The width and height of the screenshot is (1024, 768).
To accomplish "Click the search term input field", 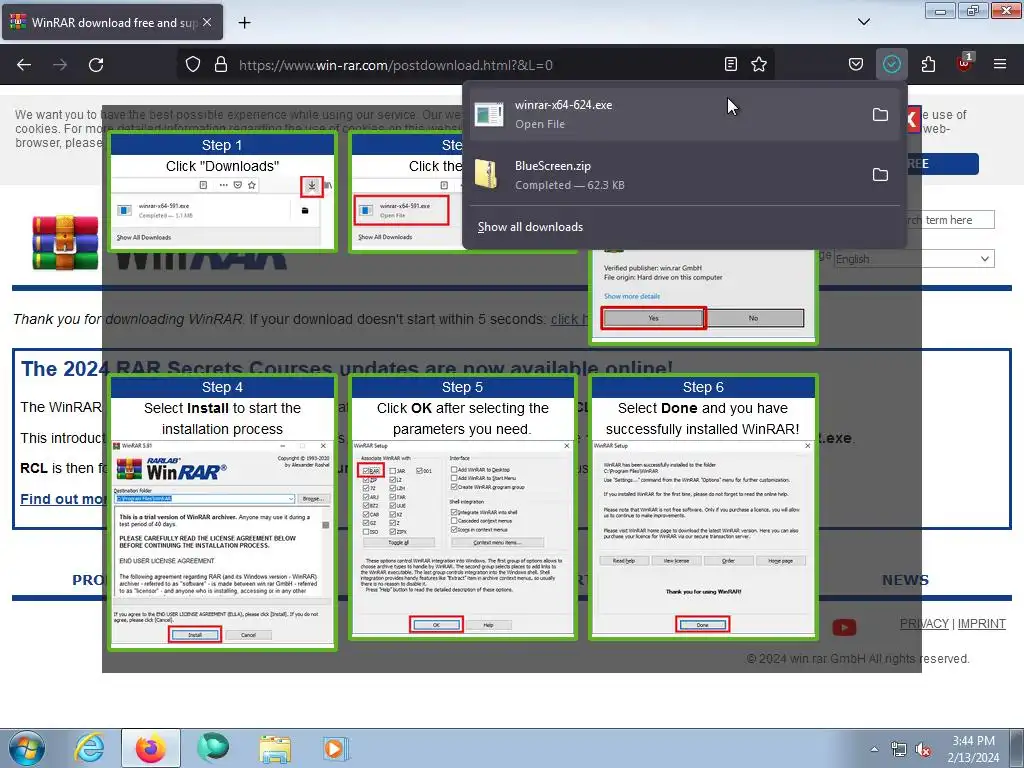I will tap(950, 220).
